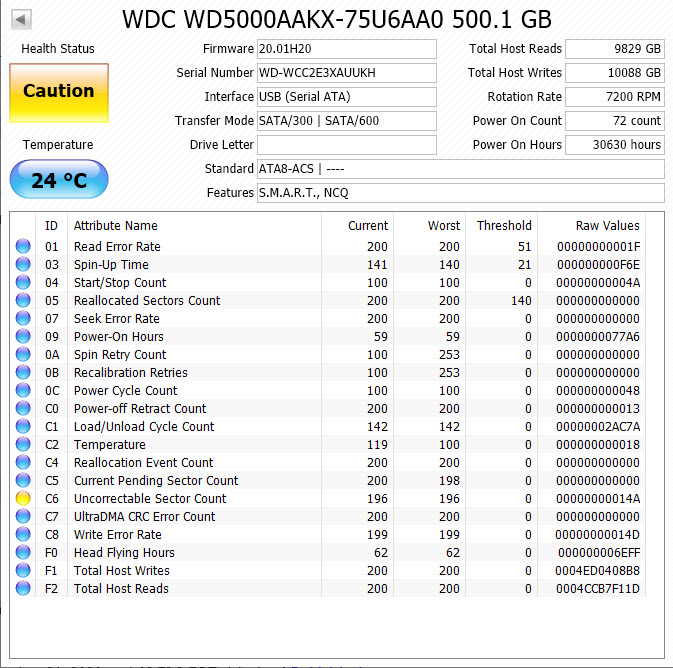Image resolution: width=673 pixels, height=668 pixels.
Task: Click the Attribute Name column header
Action: point(115,226)
